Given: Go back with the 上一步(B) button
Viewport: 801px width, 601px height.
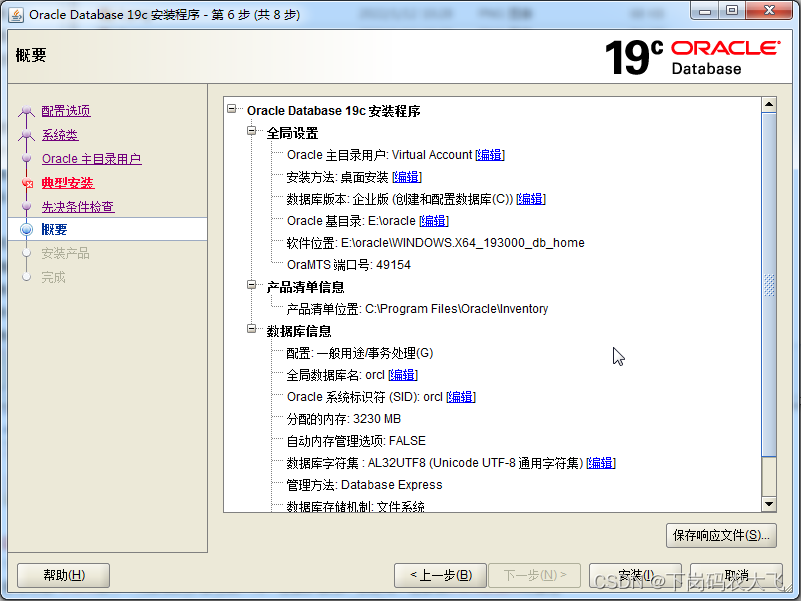Looking at the screenshot, I should [x=440, y=575].
